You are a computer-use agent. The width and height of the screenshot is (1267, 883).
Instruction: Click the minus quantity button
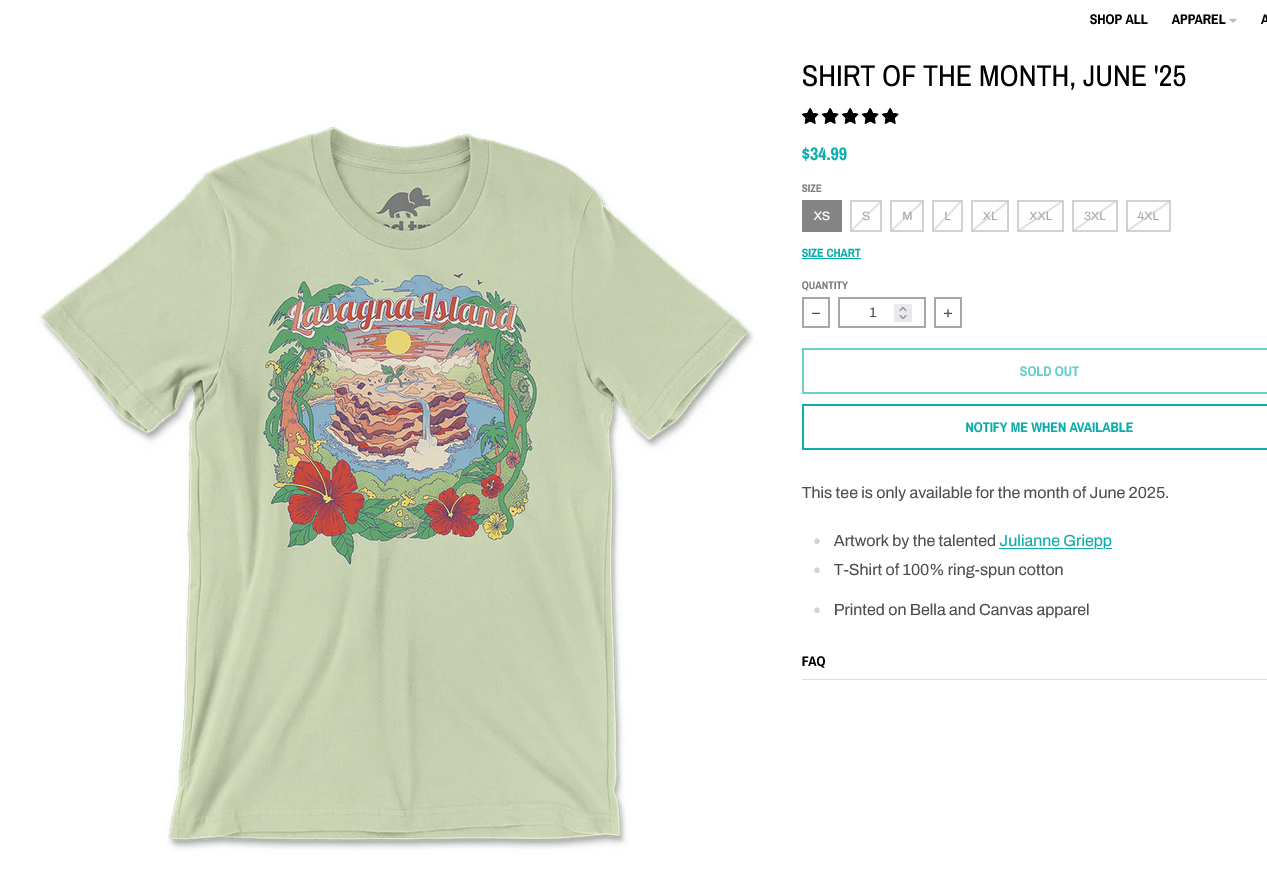815,313
